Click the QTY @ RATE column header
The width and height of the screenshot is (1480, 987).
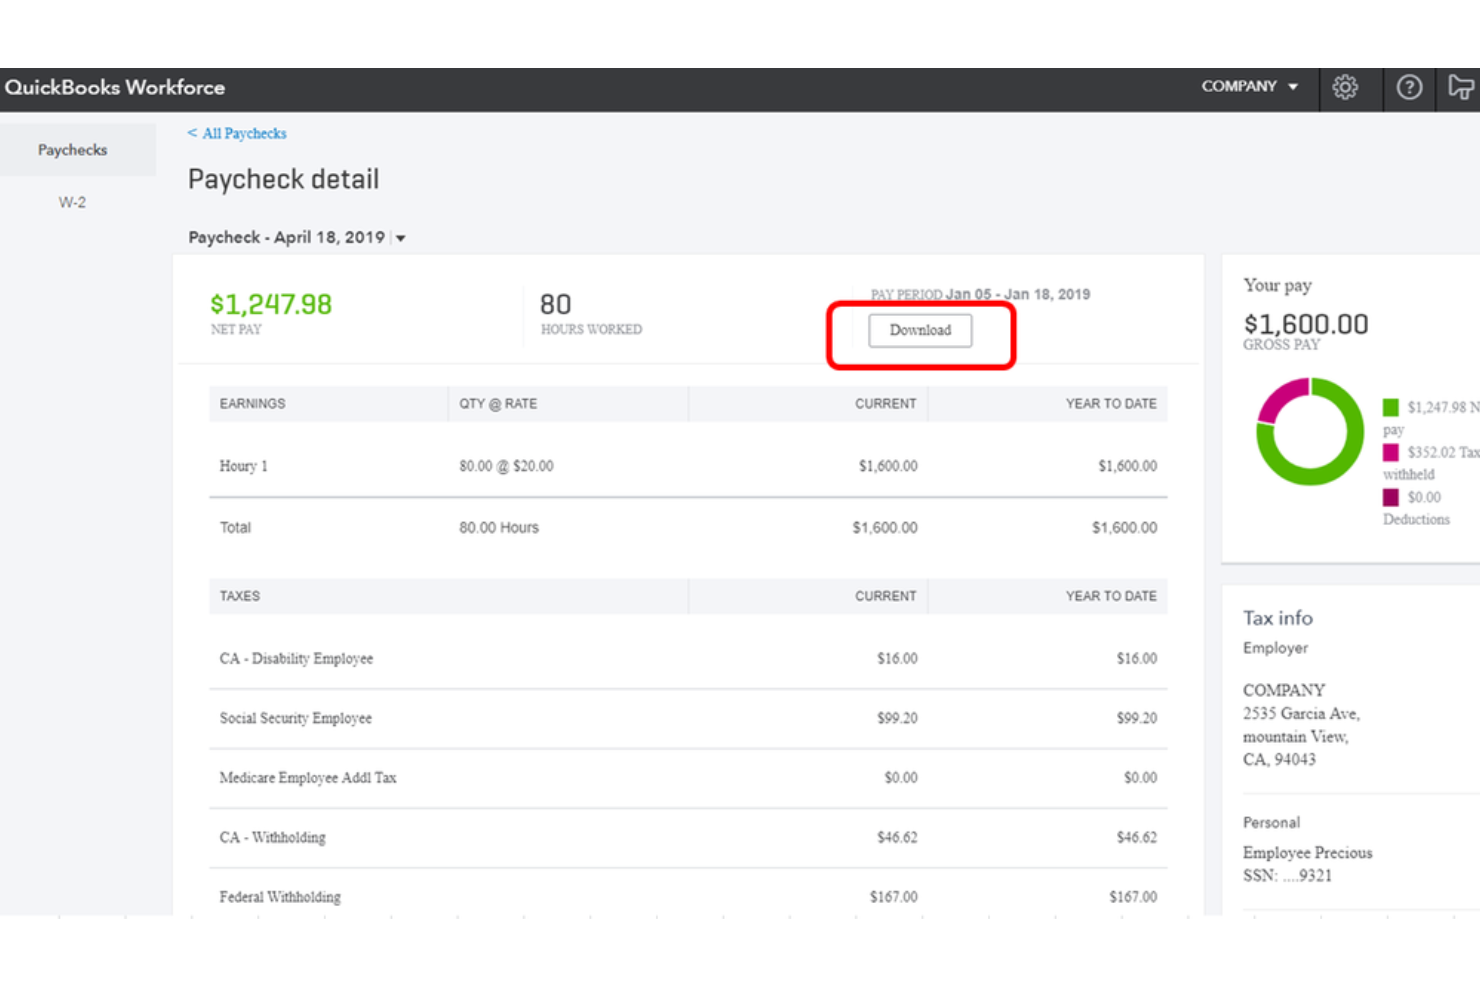pos(498,404)
